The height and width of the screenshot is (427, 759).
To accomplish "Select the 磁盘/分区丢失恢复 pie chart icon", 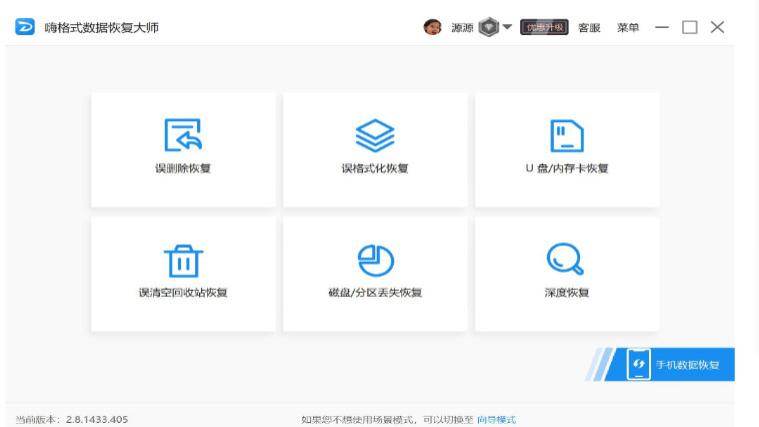I will (375, 260).
